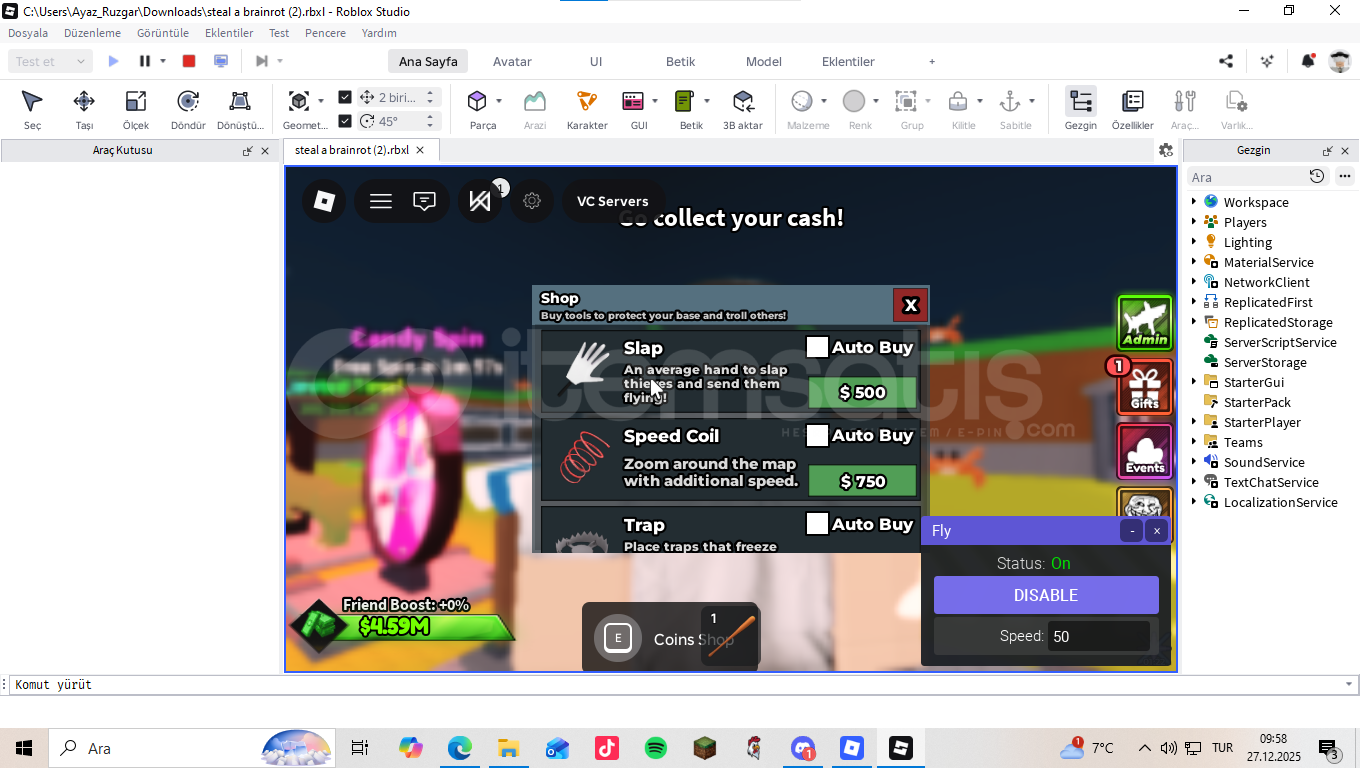Pause the playtest

tap(145, 61)
